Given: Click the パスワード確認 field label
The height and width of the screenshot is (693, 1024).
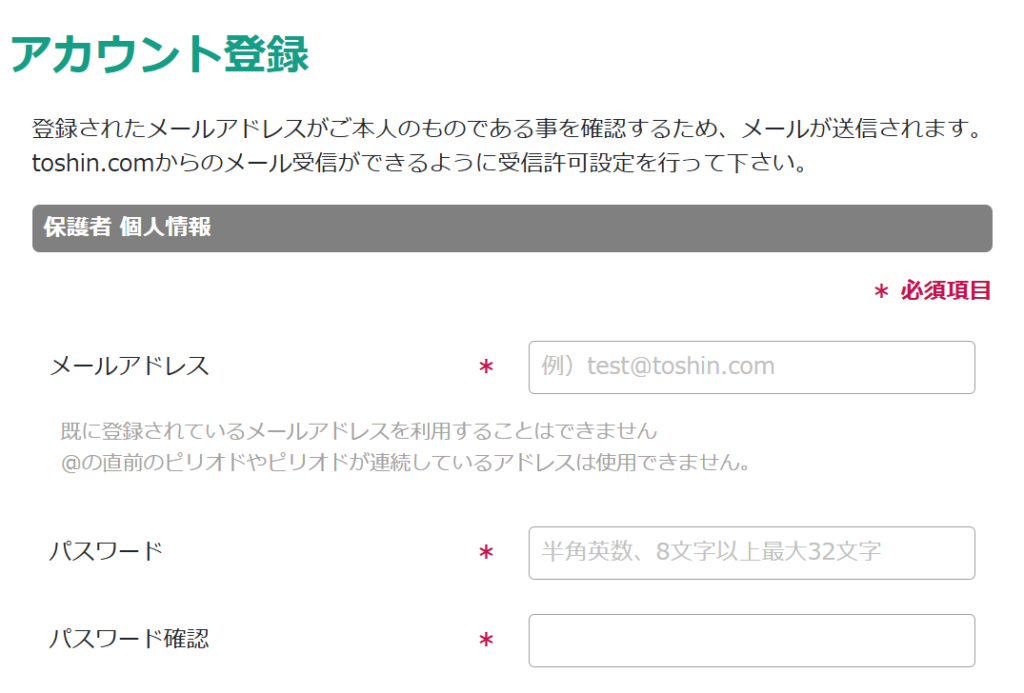Looking at the screenshot, I should coord(130,639).
